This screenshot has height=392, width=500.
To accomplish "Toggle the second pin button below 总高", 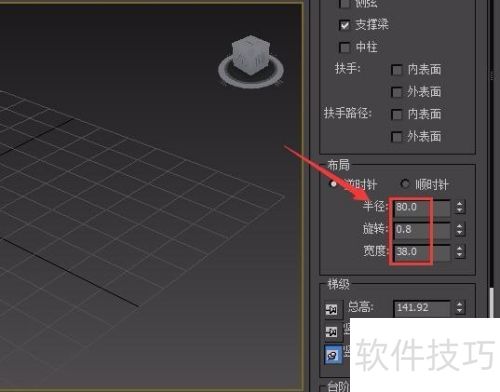I will 331,332.
